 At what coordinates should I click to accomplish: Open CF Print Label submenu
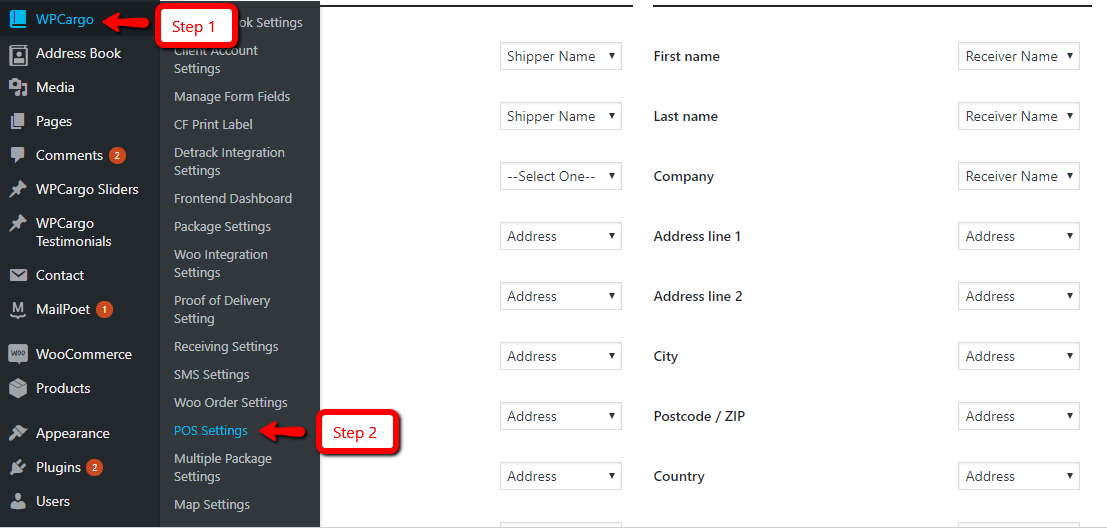[x=213, y=124]
